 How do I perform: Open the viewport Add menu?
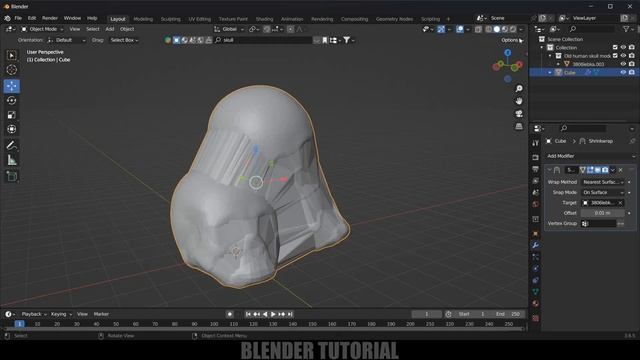click(110, 29)
